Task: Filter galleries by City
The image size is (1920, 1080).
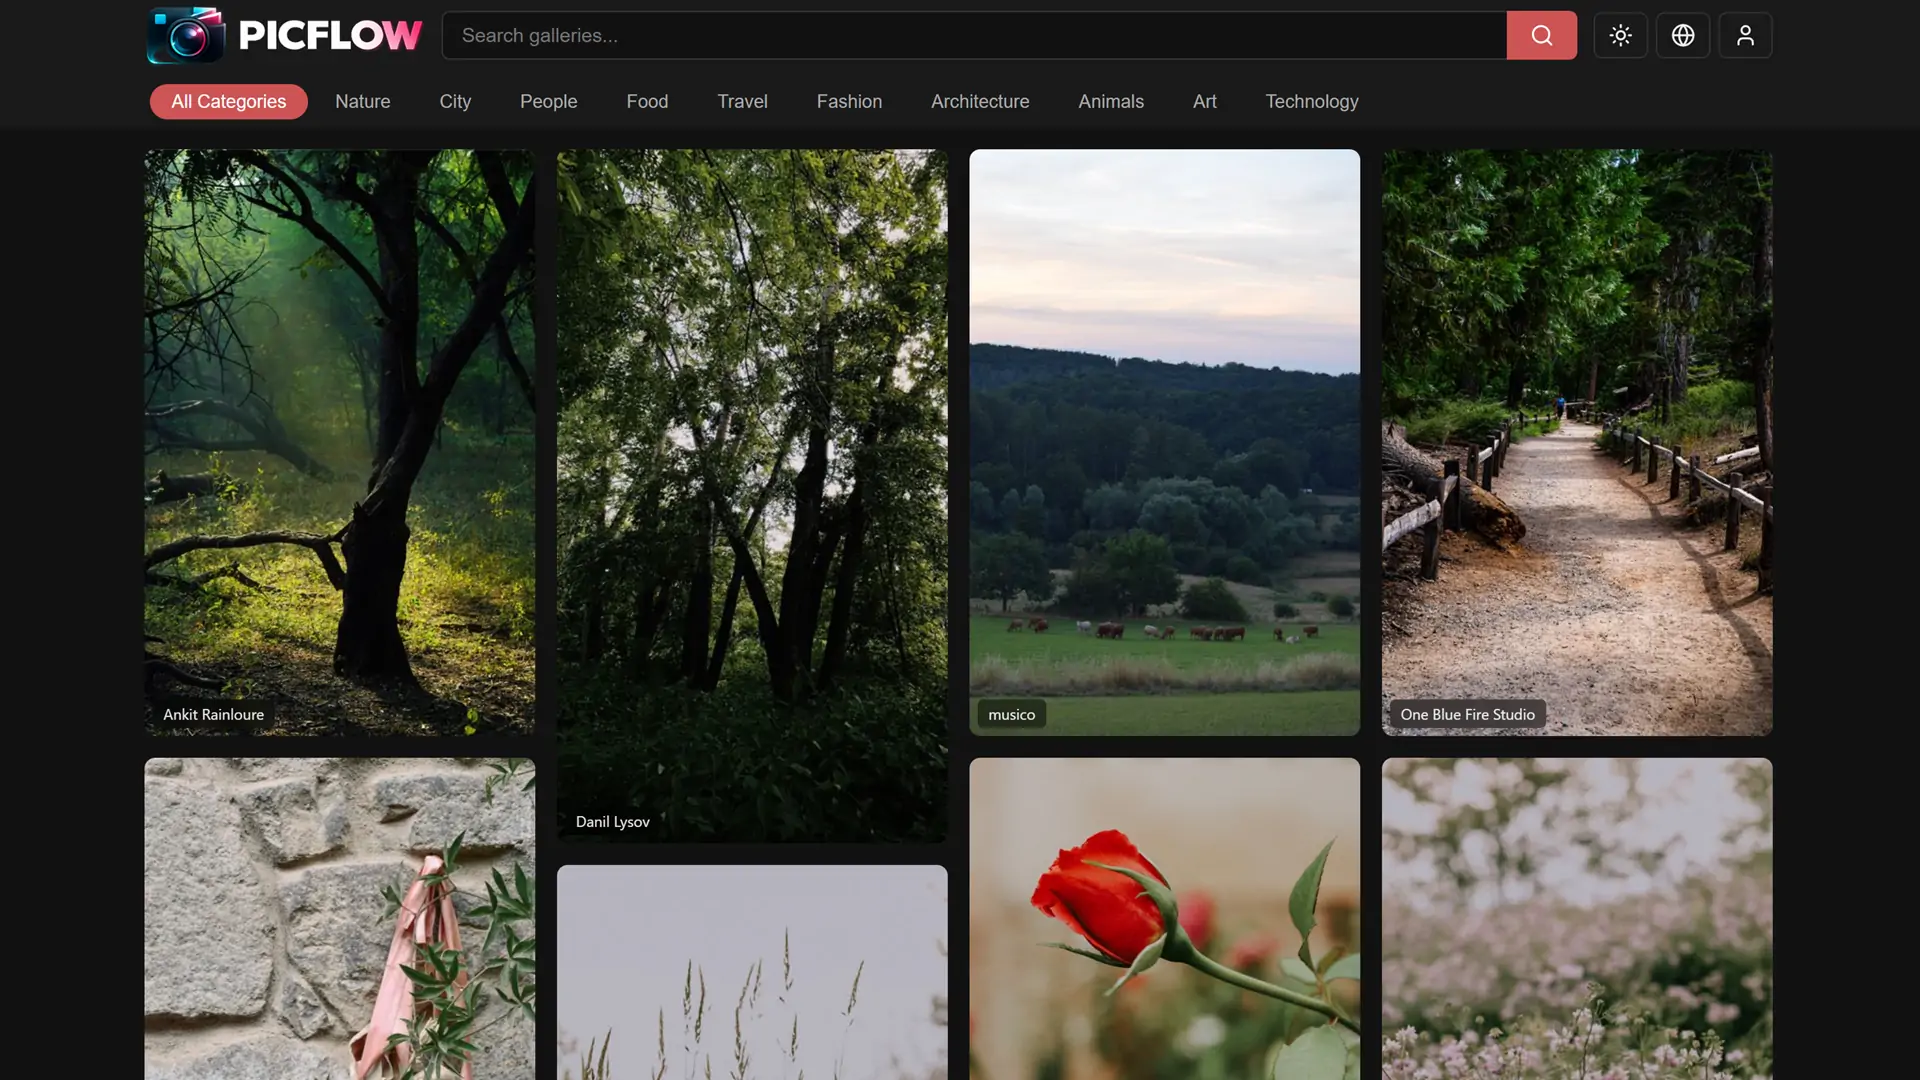Action: (x=455, y=101)
